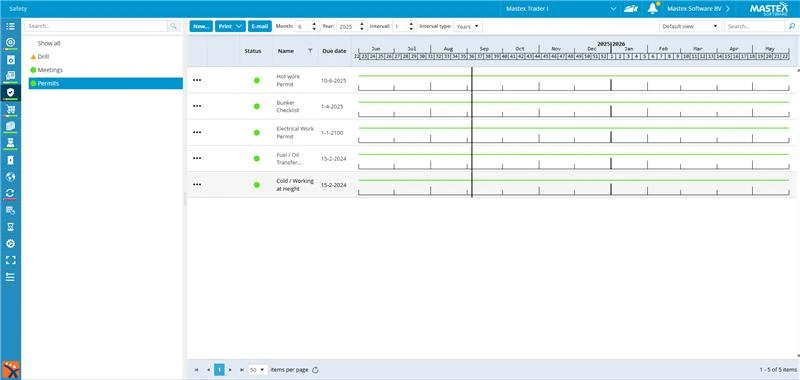Image resolution: width=800 pixels, height=380 pixels.
Task: Open the Default view dropdown
Action: point(690,26)
